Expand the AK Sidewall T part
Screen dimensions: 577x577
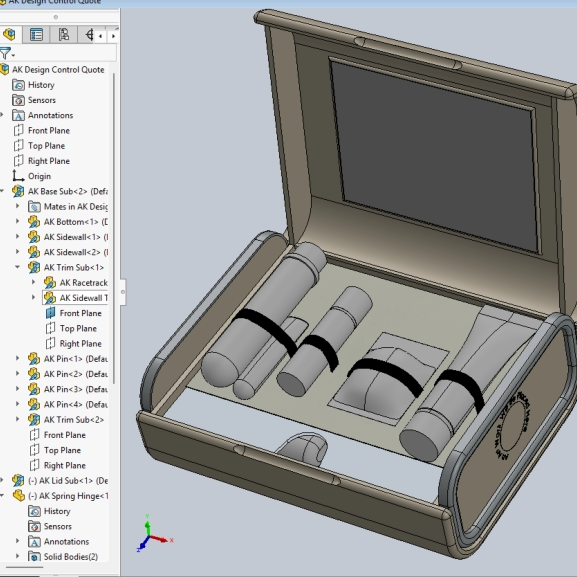tap(33, 298)
